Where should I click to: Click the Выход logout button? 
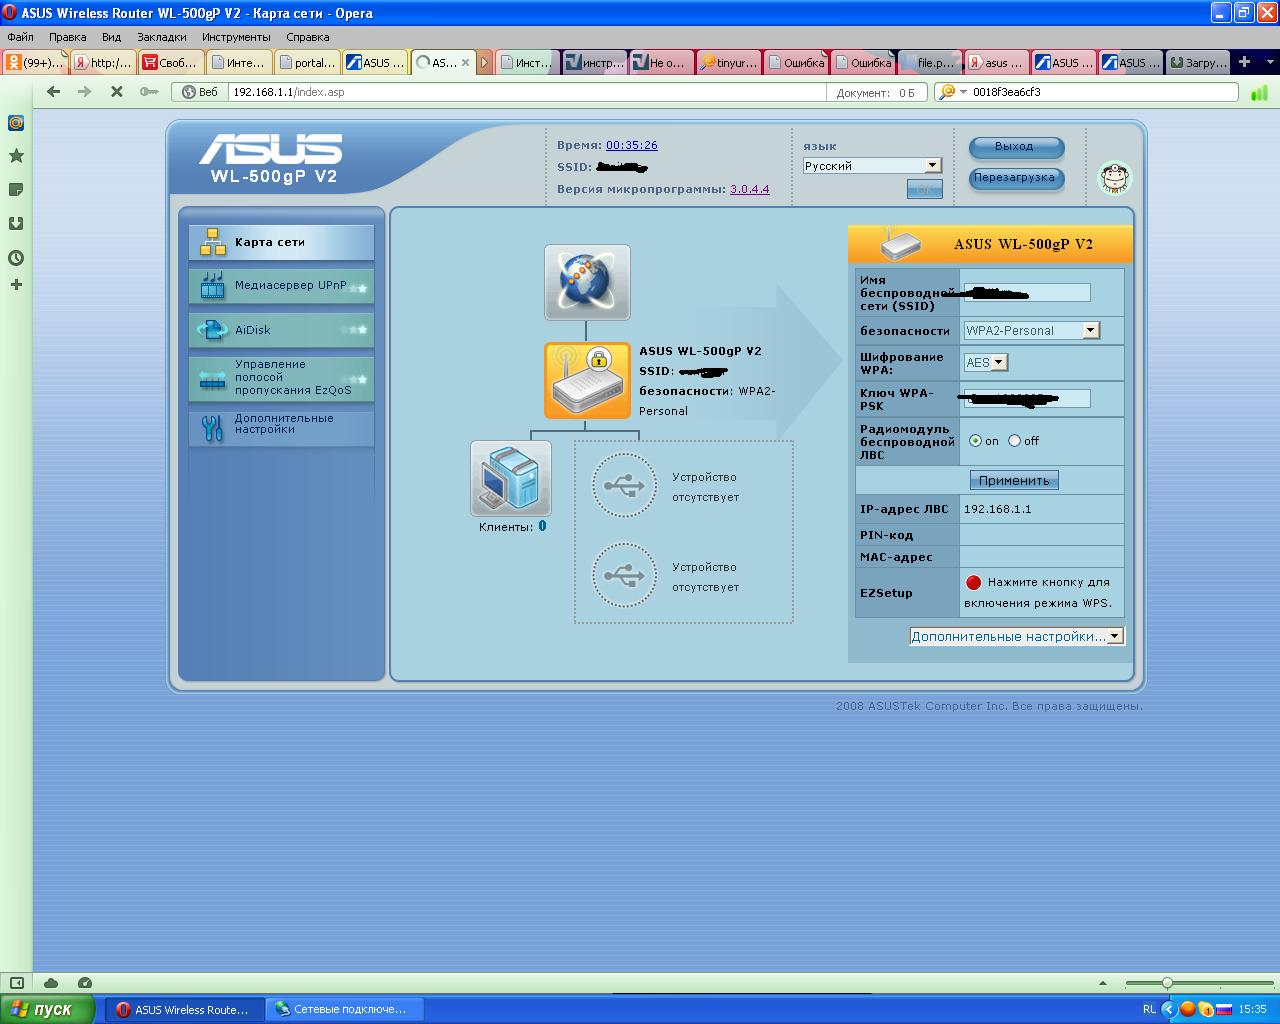point(1015,147)
